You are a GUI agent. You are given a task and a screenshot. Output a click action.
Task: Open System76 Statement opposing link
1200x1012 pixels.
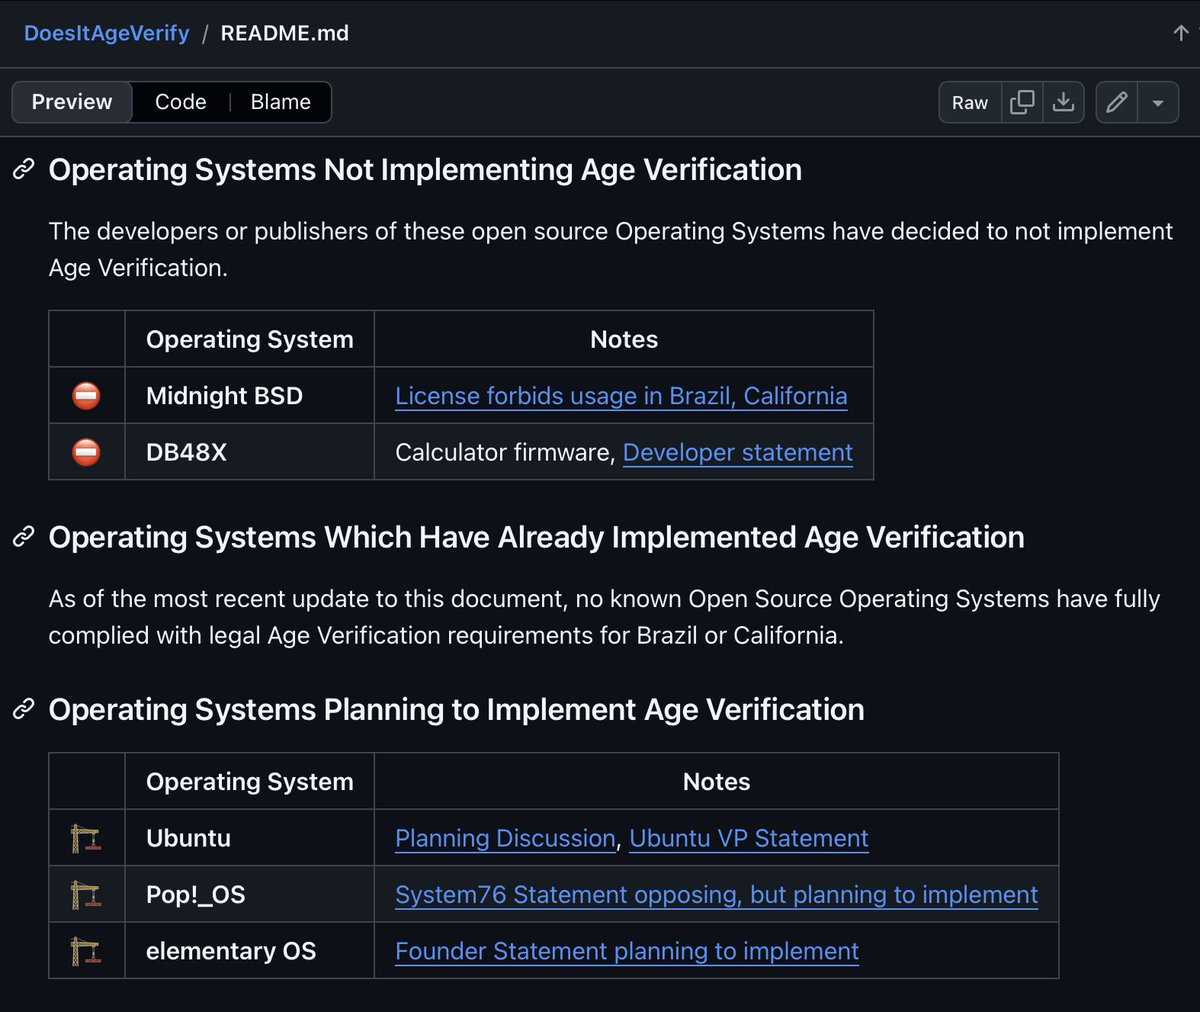point(716,895)
